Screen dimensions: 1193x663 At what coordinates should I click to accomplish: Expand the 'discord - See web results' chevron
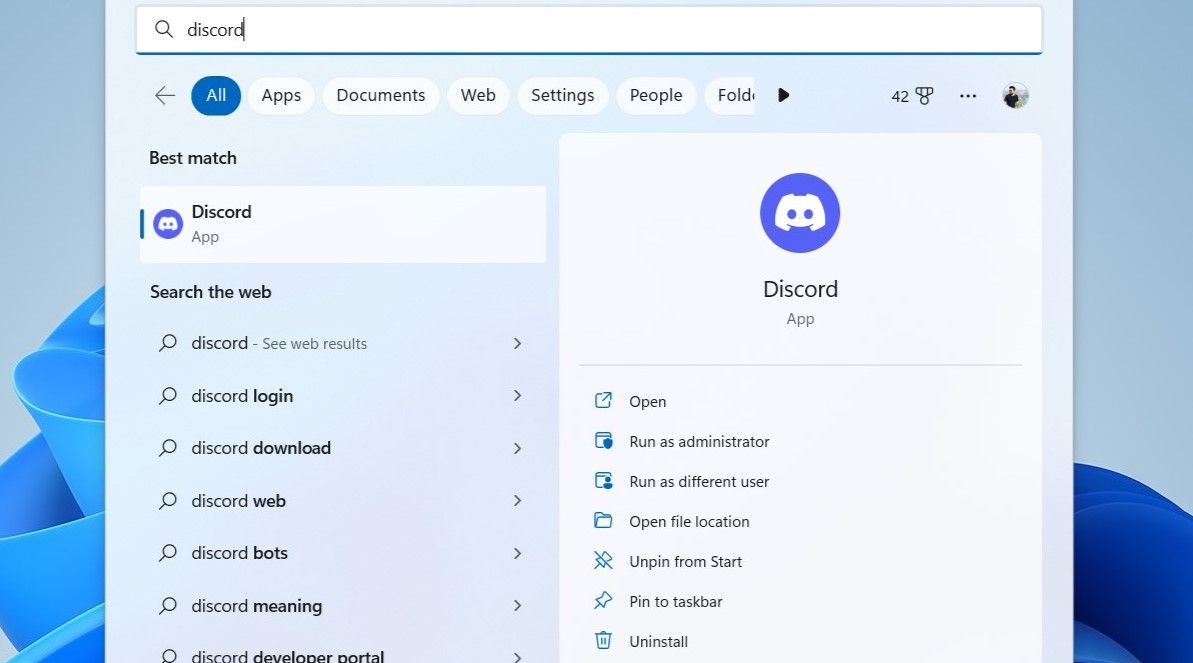pyautogui.click(x=517, y=343)
